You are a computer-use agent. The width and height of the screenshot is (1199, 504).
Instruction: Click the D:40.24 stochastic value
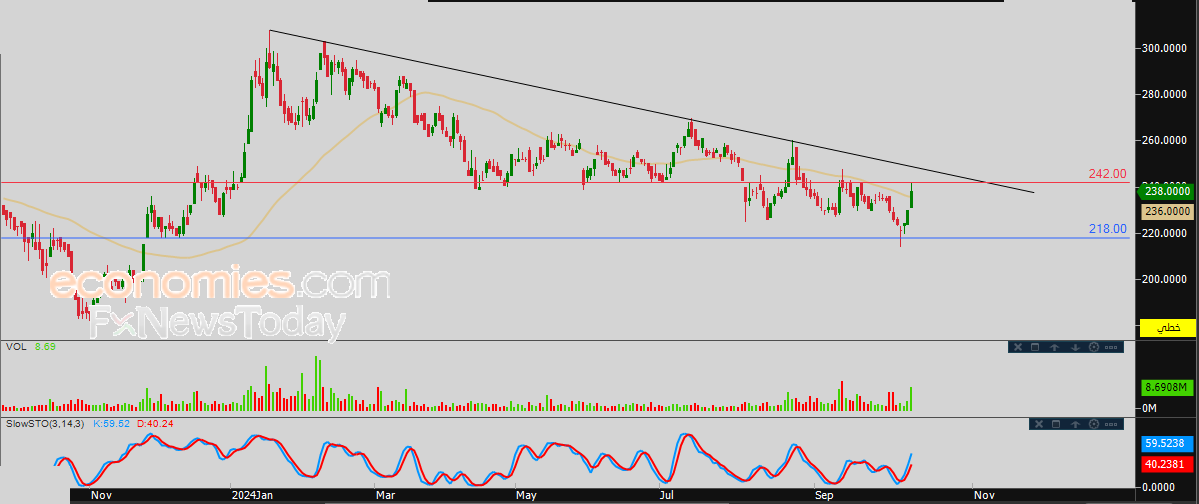click(154, 422)
